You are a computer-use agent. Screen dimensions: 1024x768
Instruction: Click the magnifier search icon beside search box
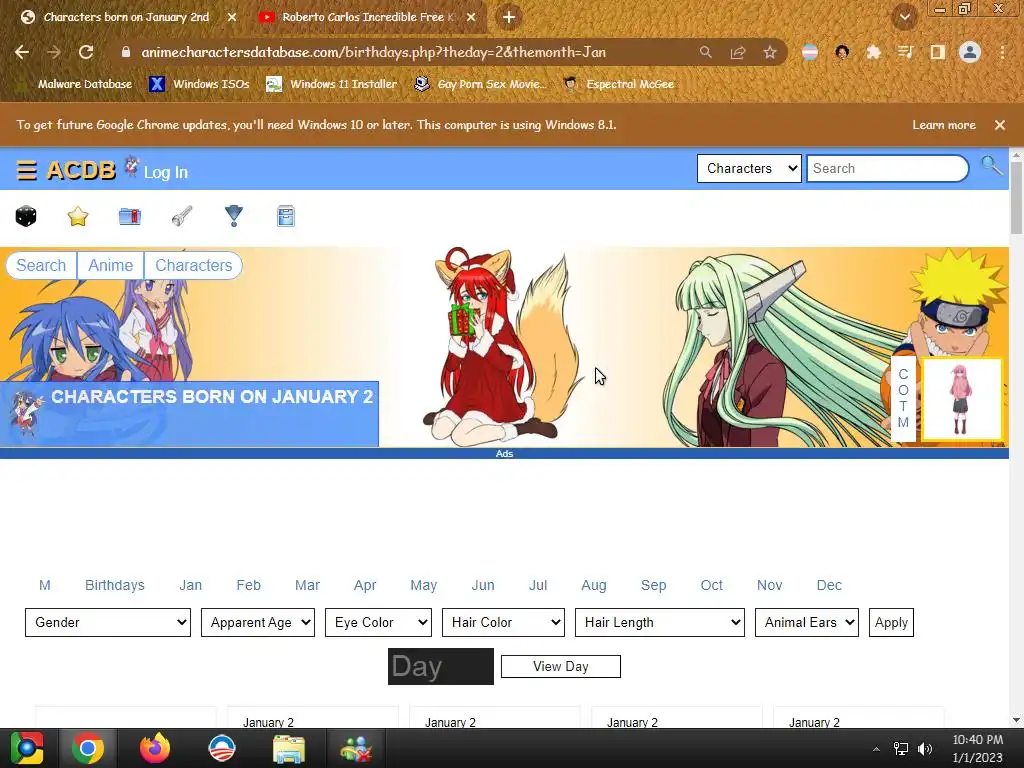point(991,166)
